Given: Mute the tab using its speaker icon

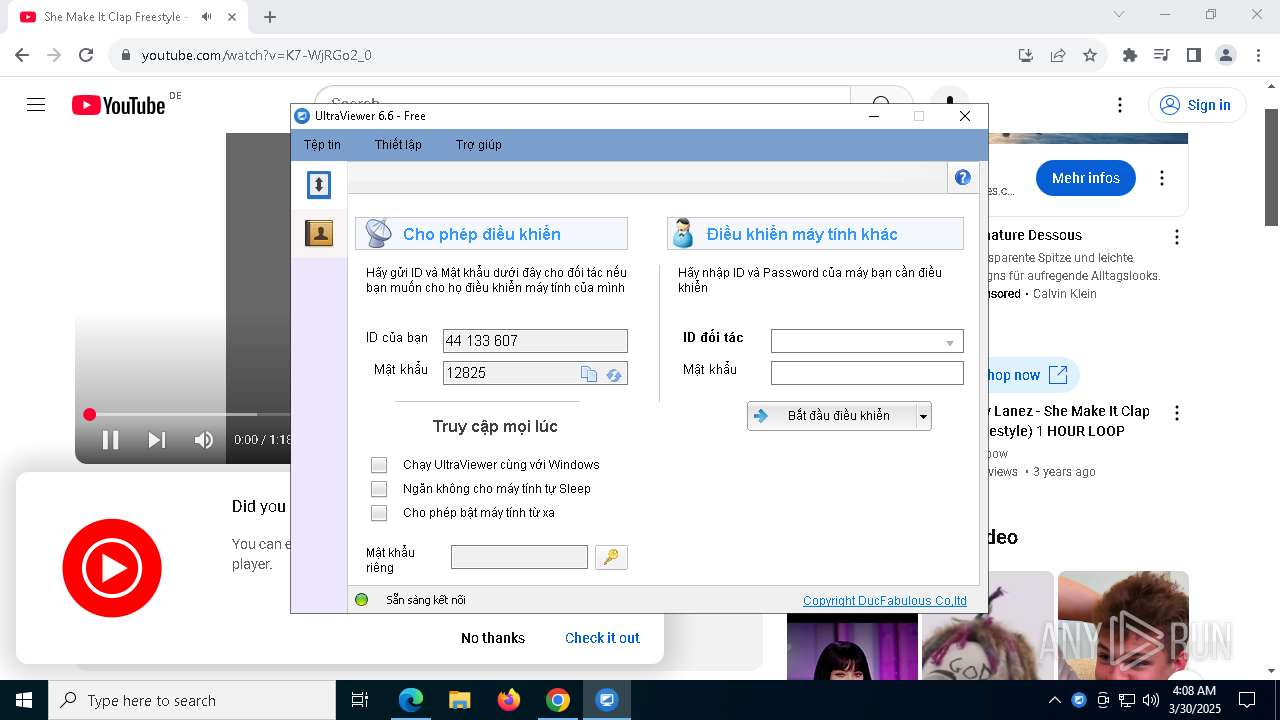Looking at the screenshot, I should point(207,17).
